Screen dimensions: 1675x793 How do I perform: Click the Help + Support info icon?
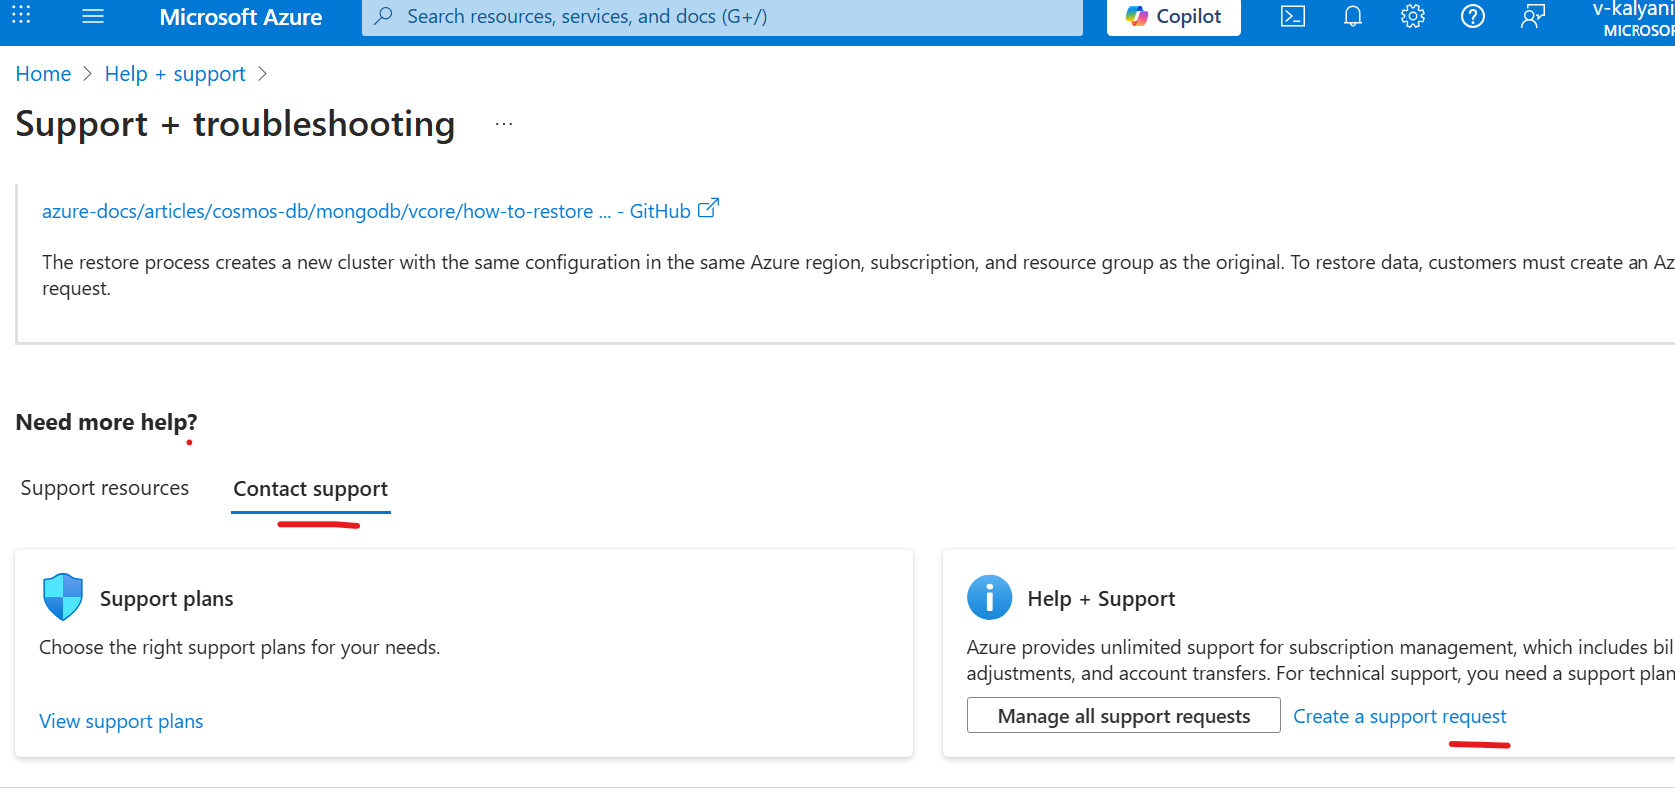pos(989,598)
